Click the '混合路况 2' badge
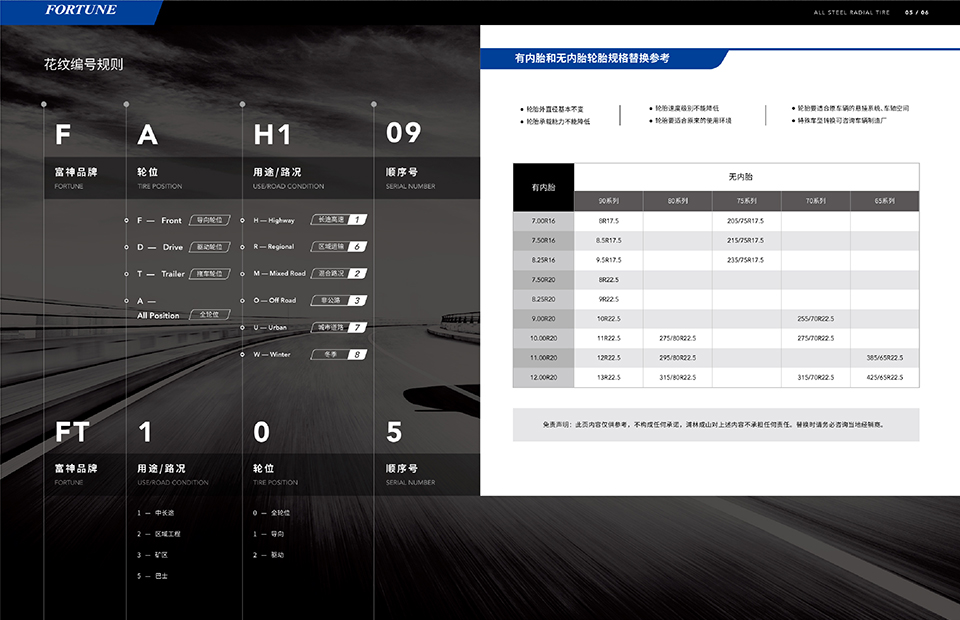This screenshot has height=620, width=960. [x=339, y=273]
